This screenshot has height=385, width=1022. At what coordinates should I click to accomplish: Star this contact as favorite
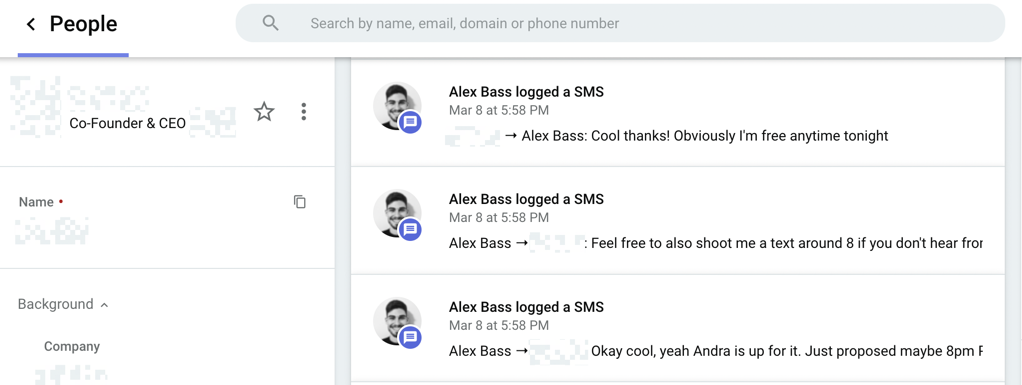264,111
